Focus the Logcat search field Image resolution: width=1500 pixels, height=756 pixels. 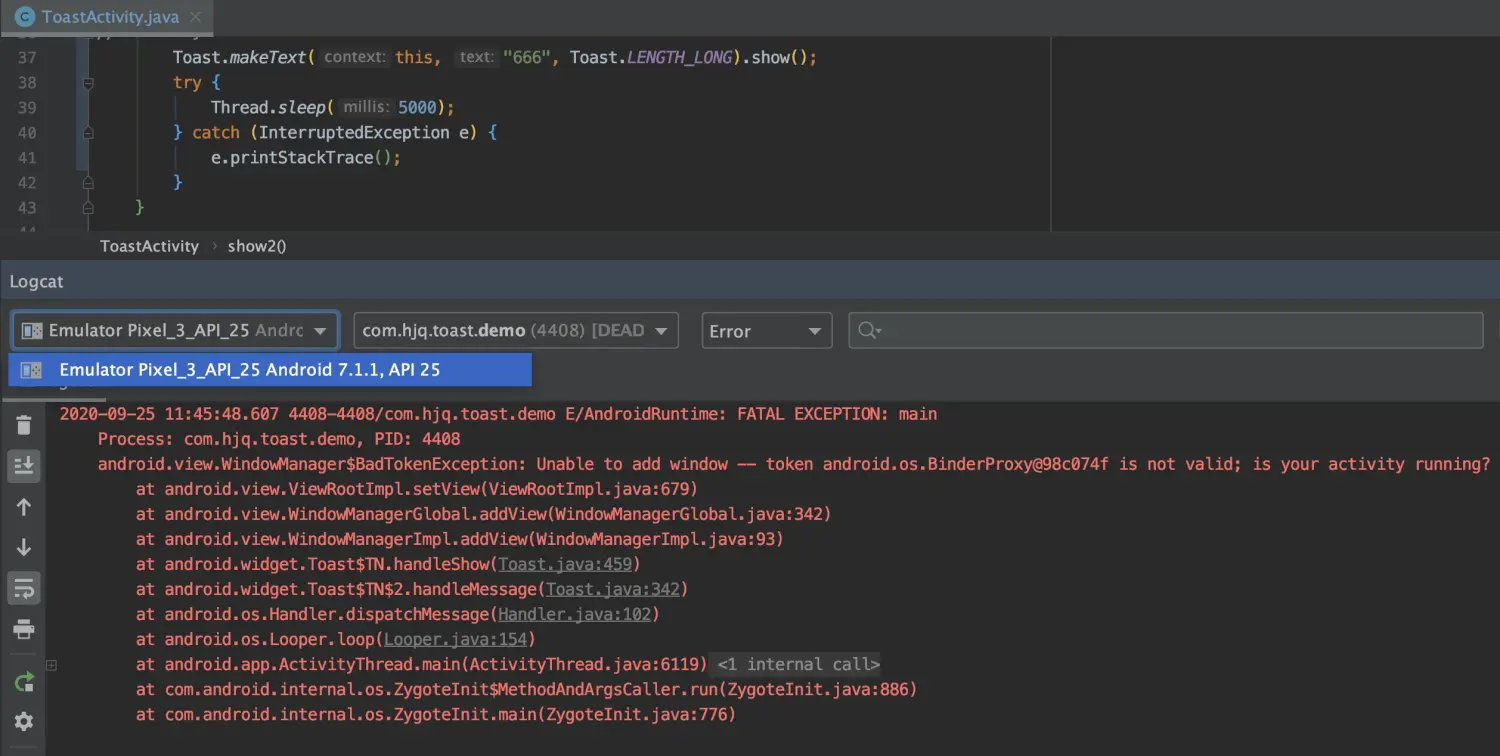tap(1166, 331)
